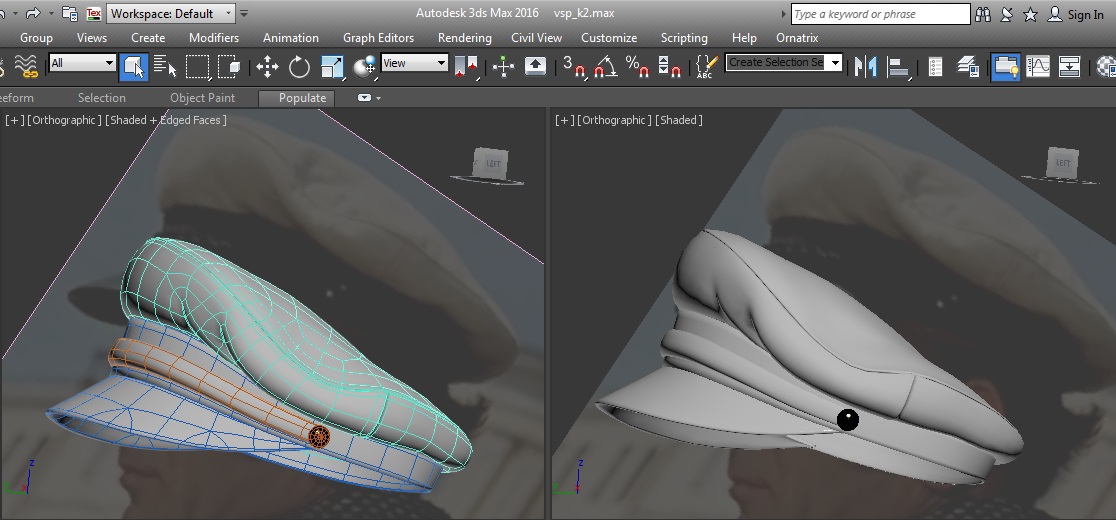Toggle 3D Snaps on
This screenshot has height=520, width=1116.
573,67
